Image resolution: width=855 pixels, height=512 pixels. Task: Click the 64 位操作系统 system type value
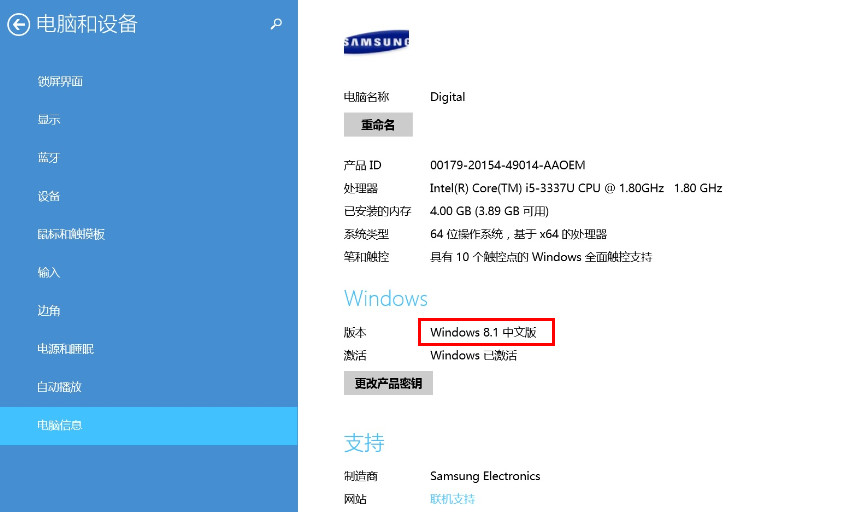(518, 234)
